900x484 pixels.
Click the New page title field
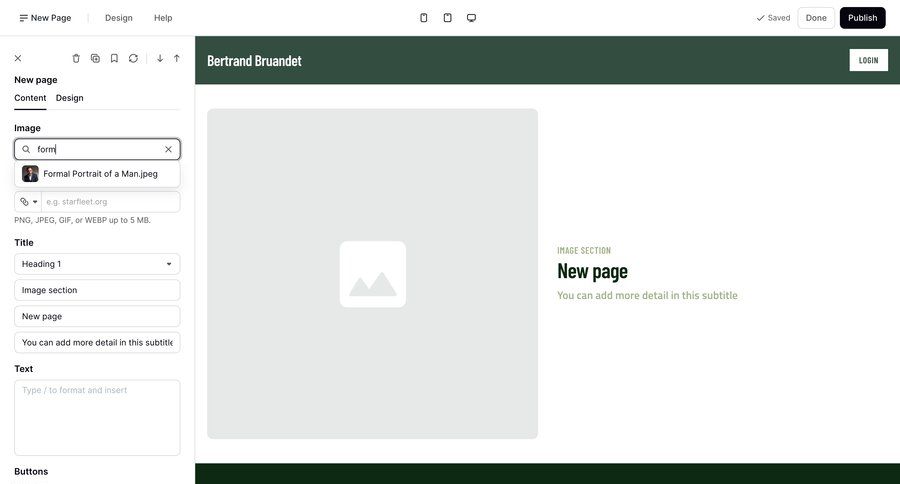click(97, 316)
